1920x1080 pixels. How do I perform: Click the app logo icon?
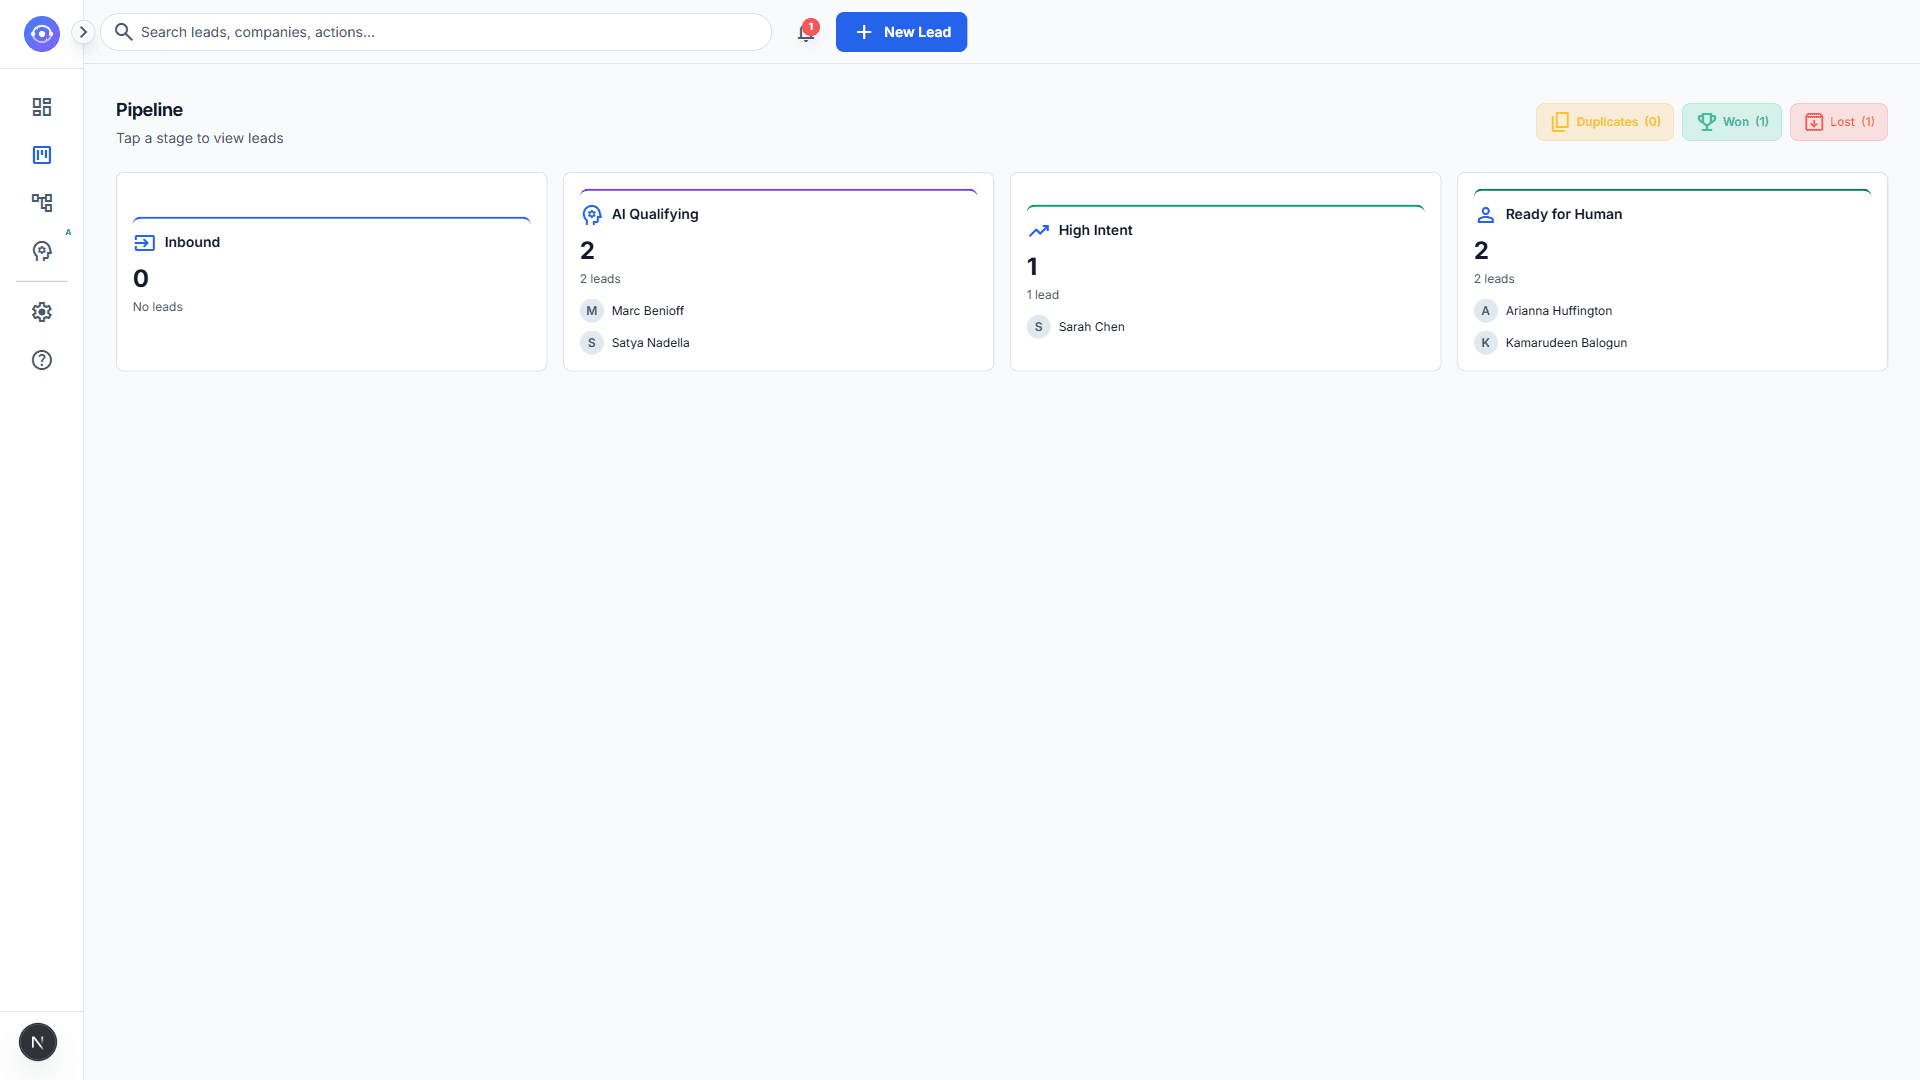pyautogui.click(x=41, y=33)
